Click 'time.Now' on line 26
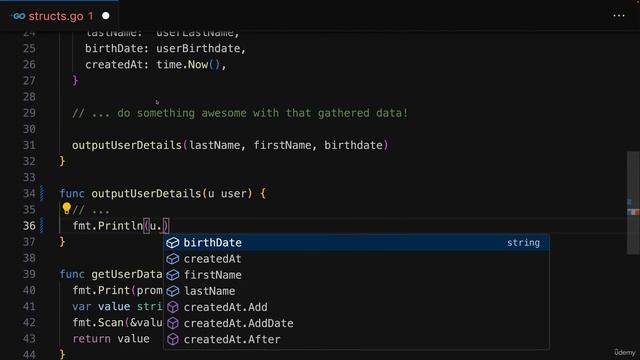 click(182, 64)
